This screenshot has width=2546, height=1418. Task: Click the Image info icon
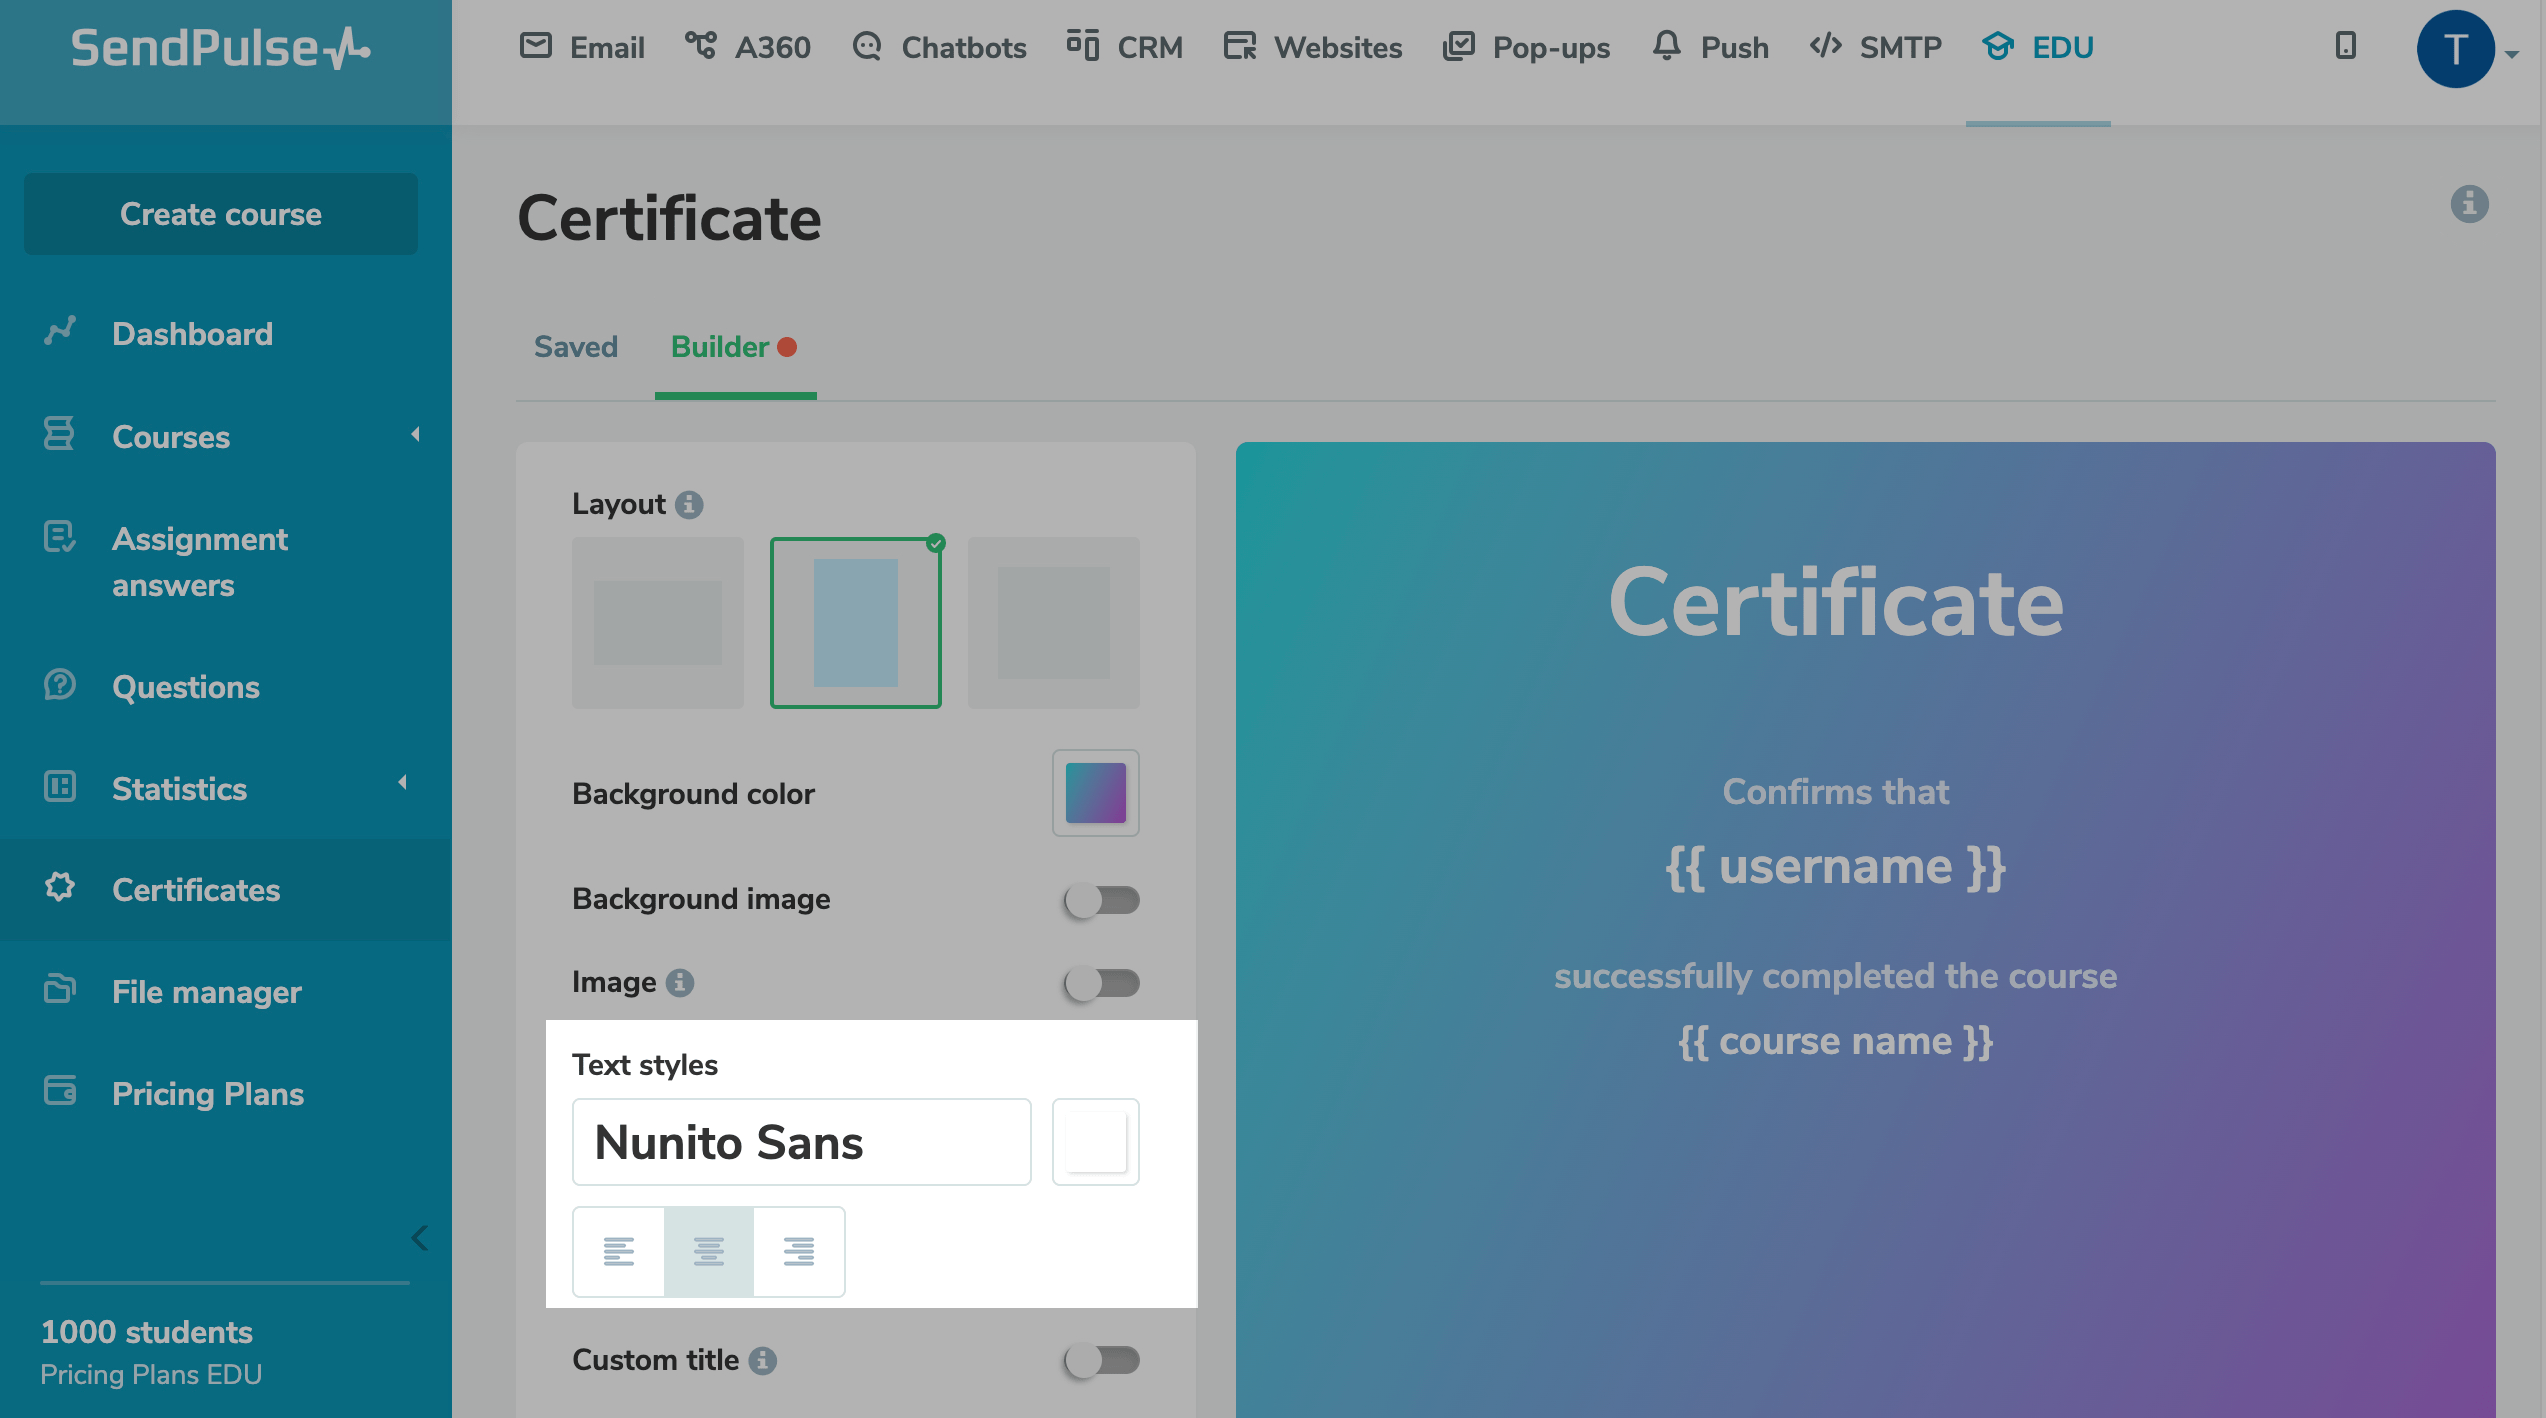(x=680, y=983)
